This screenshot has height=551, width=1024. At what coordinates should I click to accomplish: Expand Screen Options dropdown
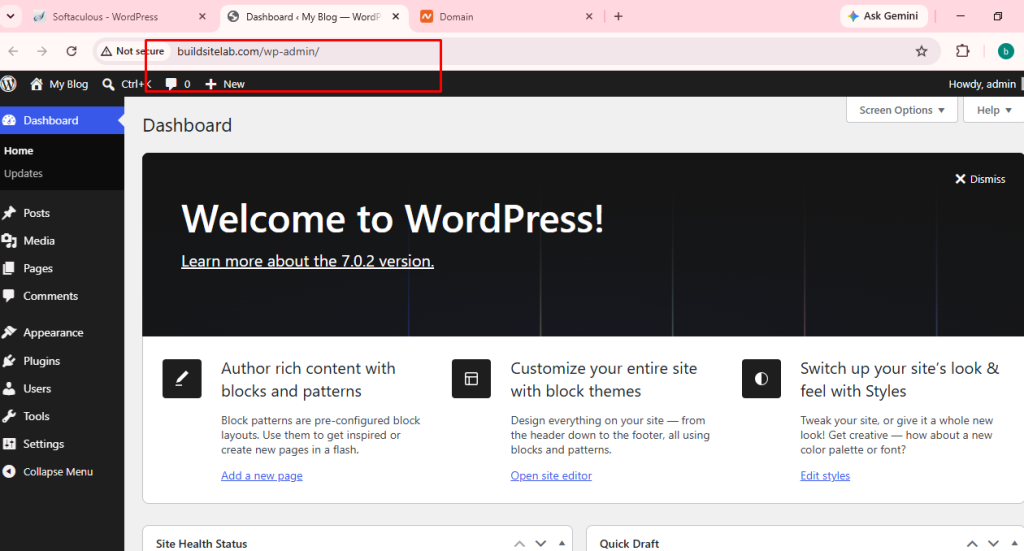[x=902, y=110]
